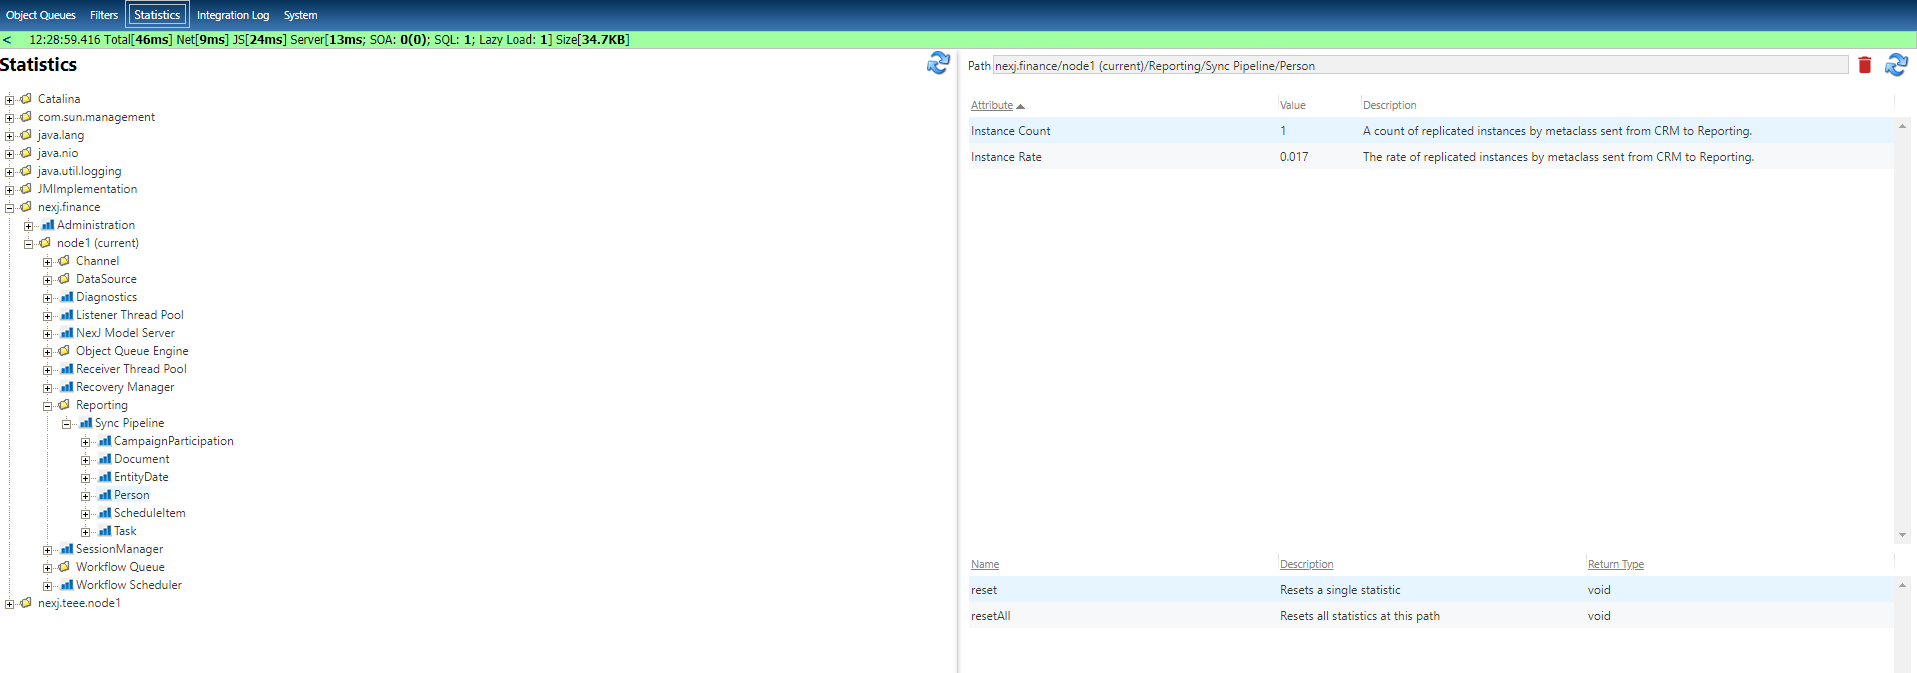Click the Diagnostics bar chart icon
Viewport: 1917px width, 673px height.
point(66,297)
